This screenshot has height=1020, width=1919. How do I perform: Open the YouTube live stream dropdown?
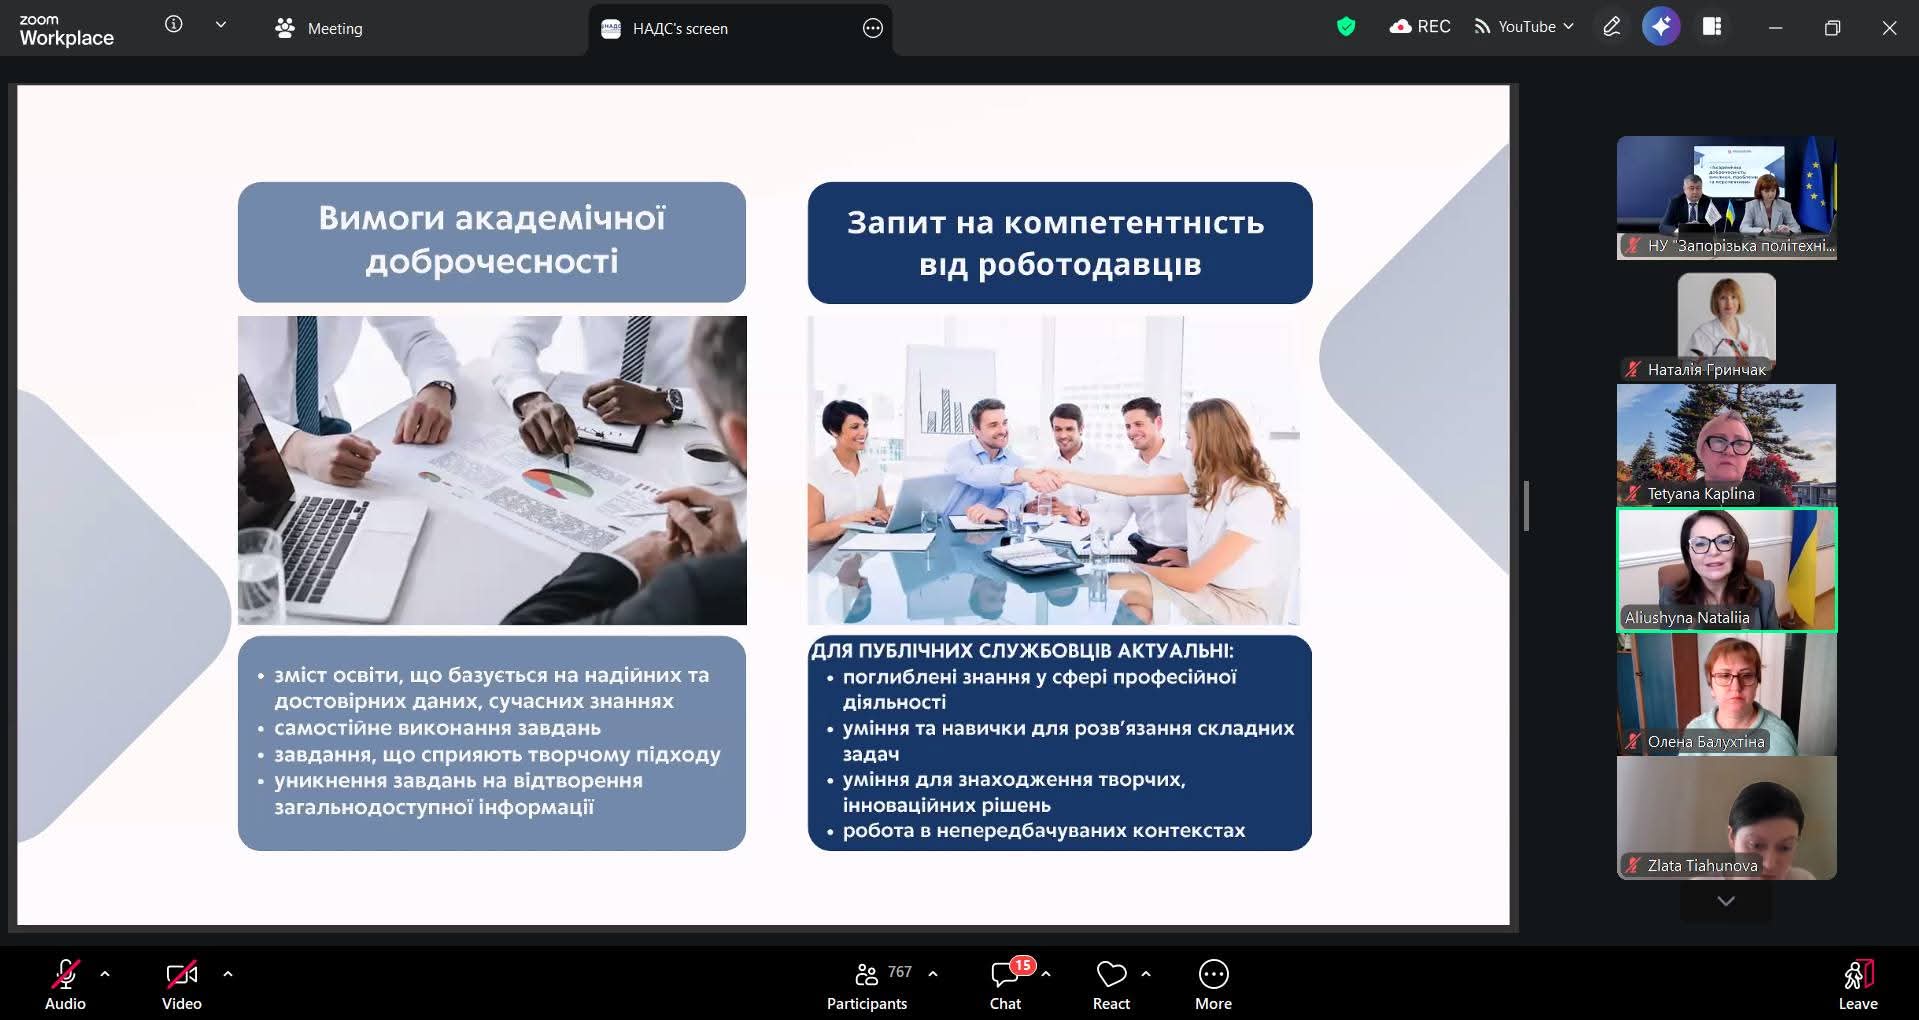click(x=1524, y=27)
